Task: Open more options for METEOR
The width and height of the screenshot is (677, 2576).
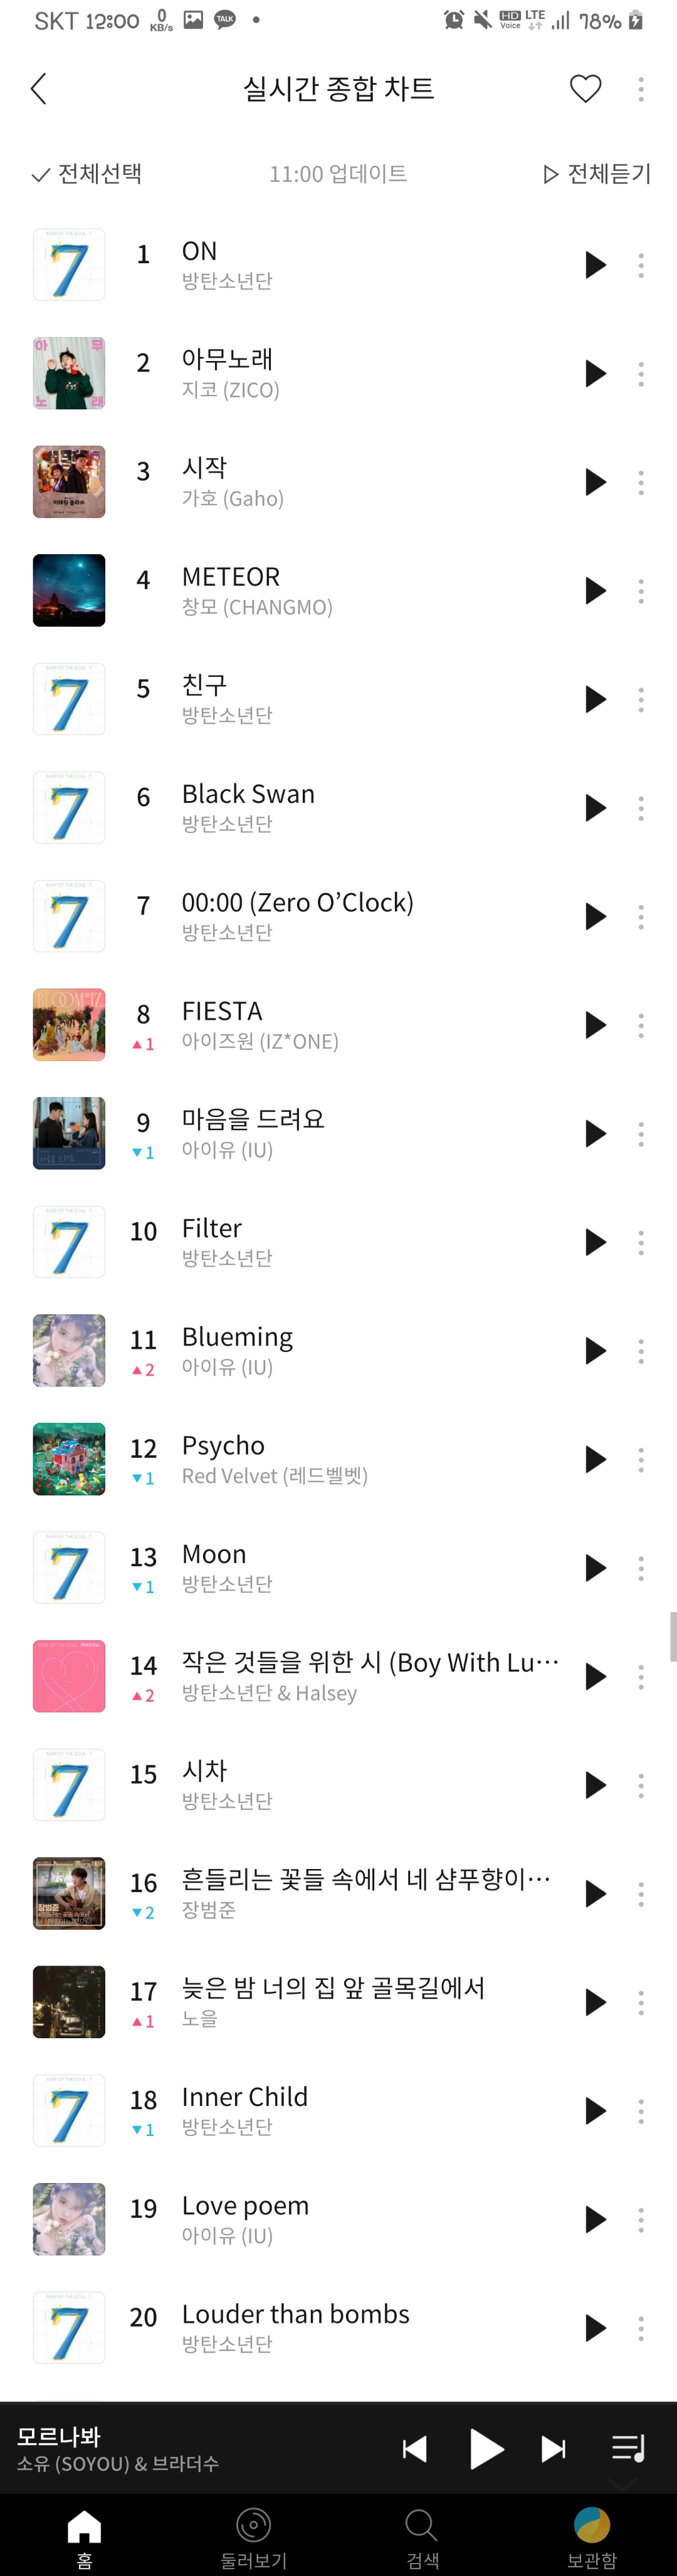Action: (641, 591)
